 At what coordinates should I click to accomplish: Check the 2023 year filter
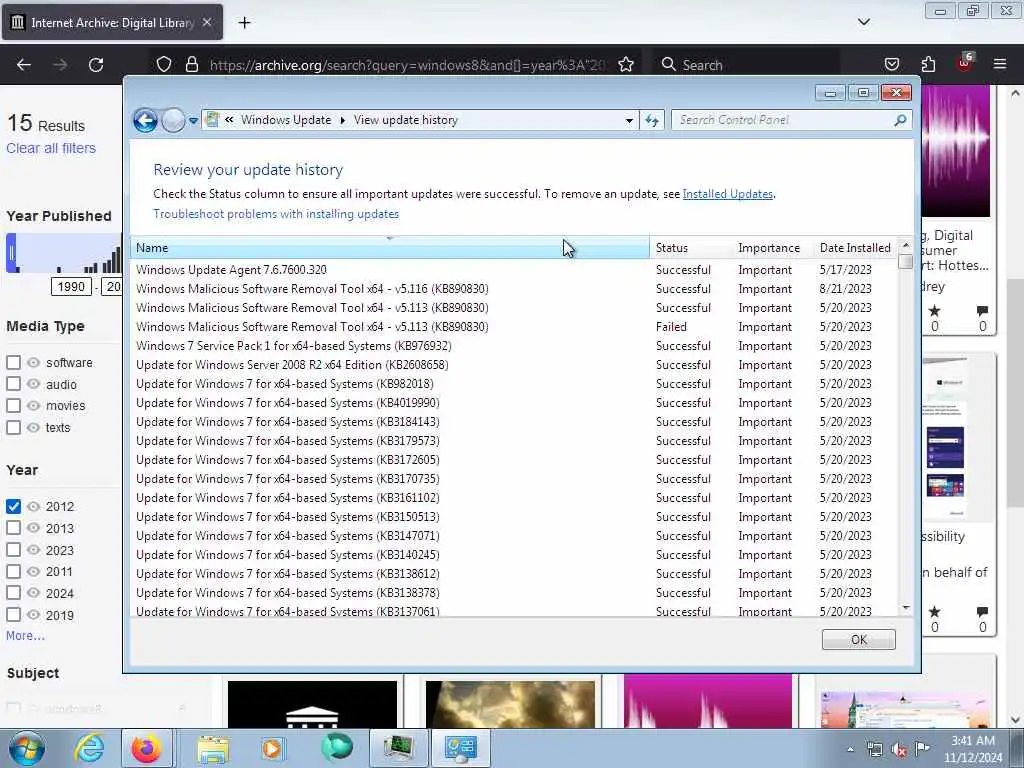coord(13,550)
